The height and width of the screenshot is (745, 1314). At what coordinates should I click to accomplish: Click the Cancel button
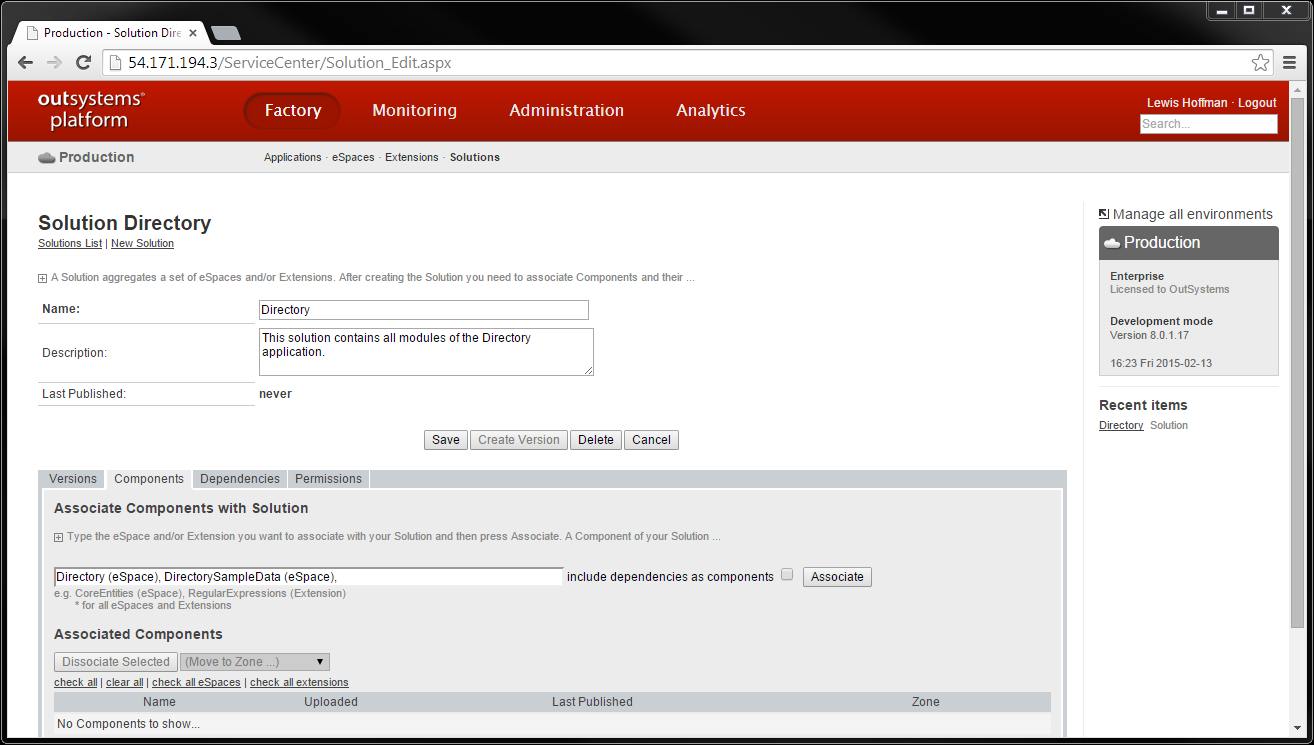tap(651, 440)
